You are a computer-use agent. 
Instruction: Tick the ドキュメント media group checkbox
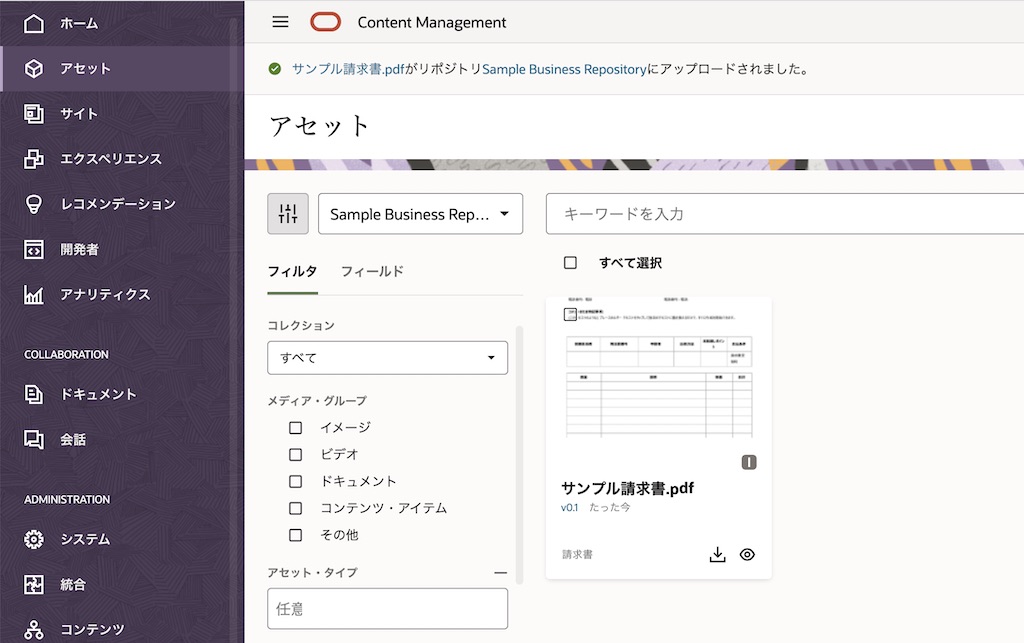tap(295, 482)
